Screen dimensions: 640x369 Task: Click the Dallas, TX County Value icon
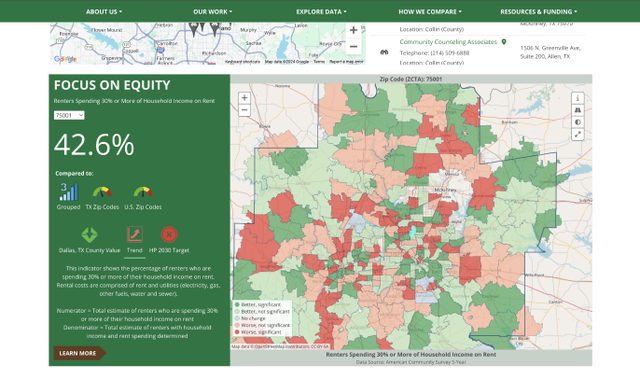click(x=89, y=235)
